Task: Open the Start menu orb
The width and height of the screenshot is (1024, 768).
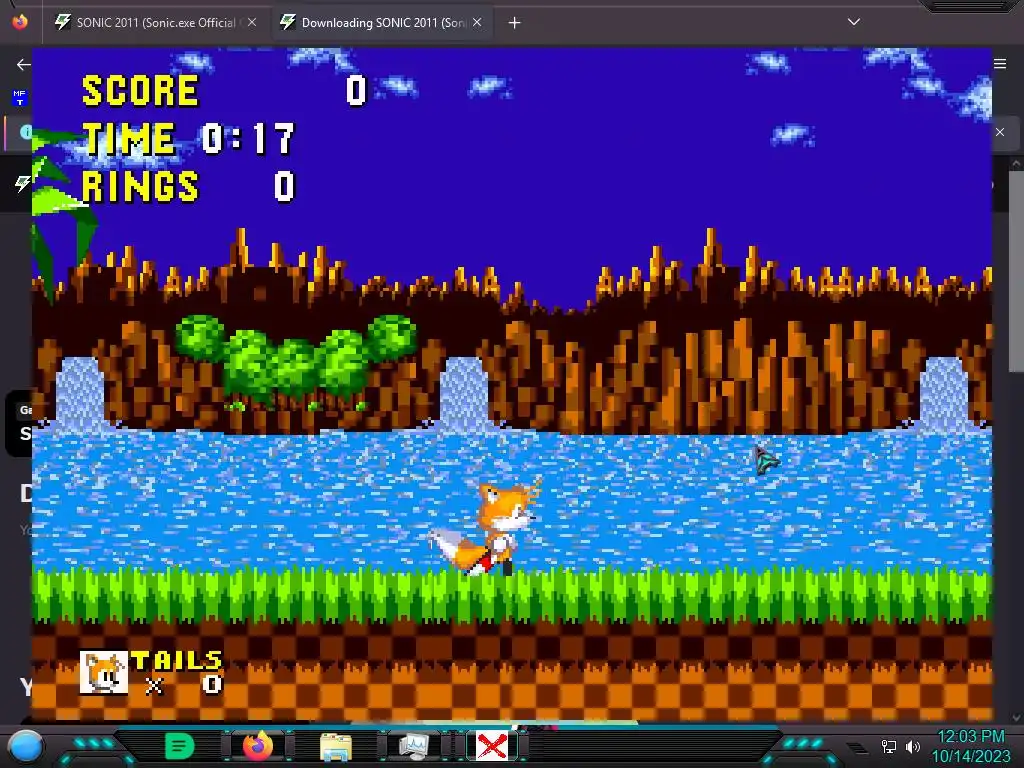Action: [x=25, y=746]
